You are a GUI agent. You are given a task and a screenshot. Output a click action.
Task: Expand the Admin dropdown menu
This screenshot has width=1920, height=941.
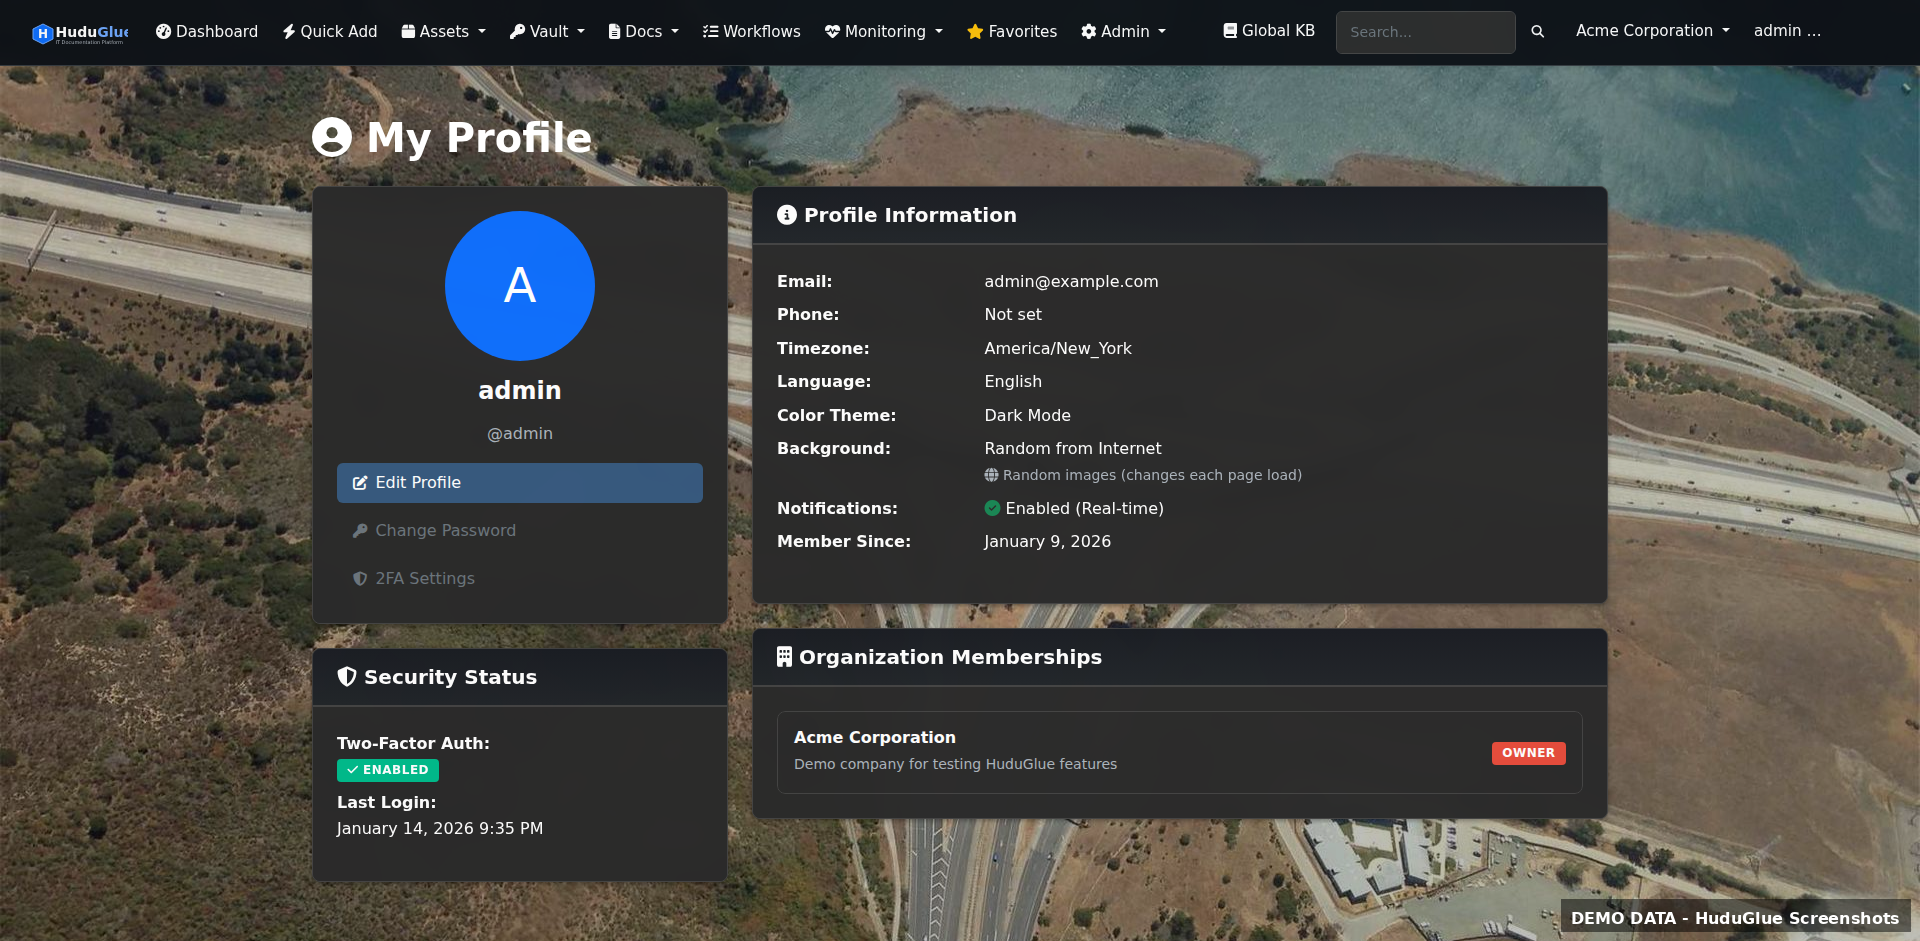point(1124,32)
